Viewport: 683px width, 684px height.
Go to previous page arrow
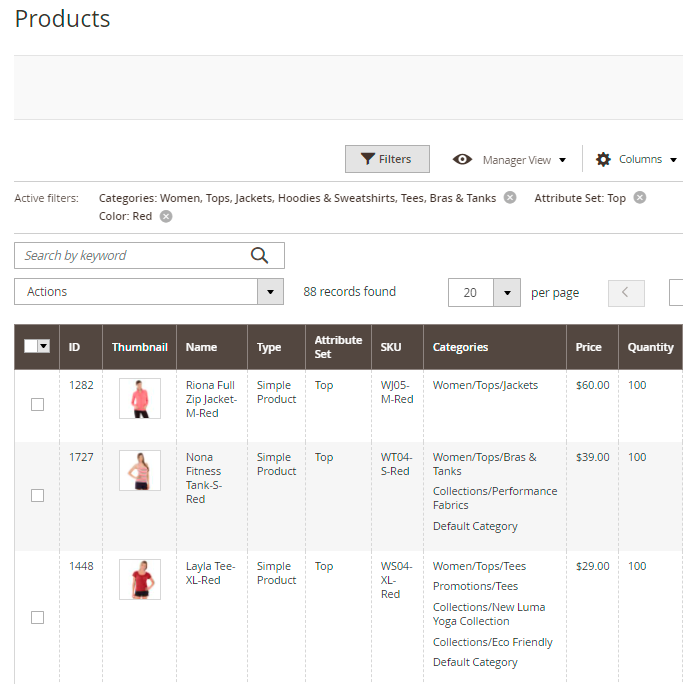(x=626, y=293)
